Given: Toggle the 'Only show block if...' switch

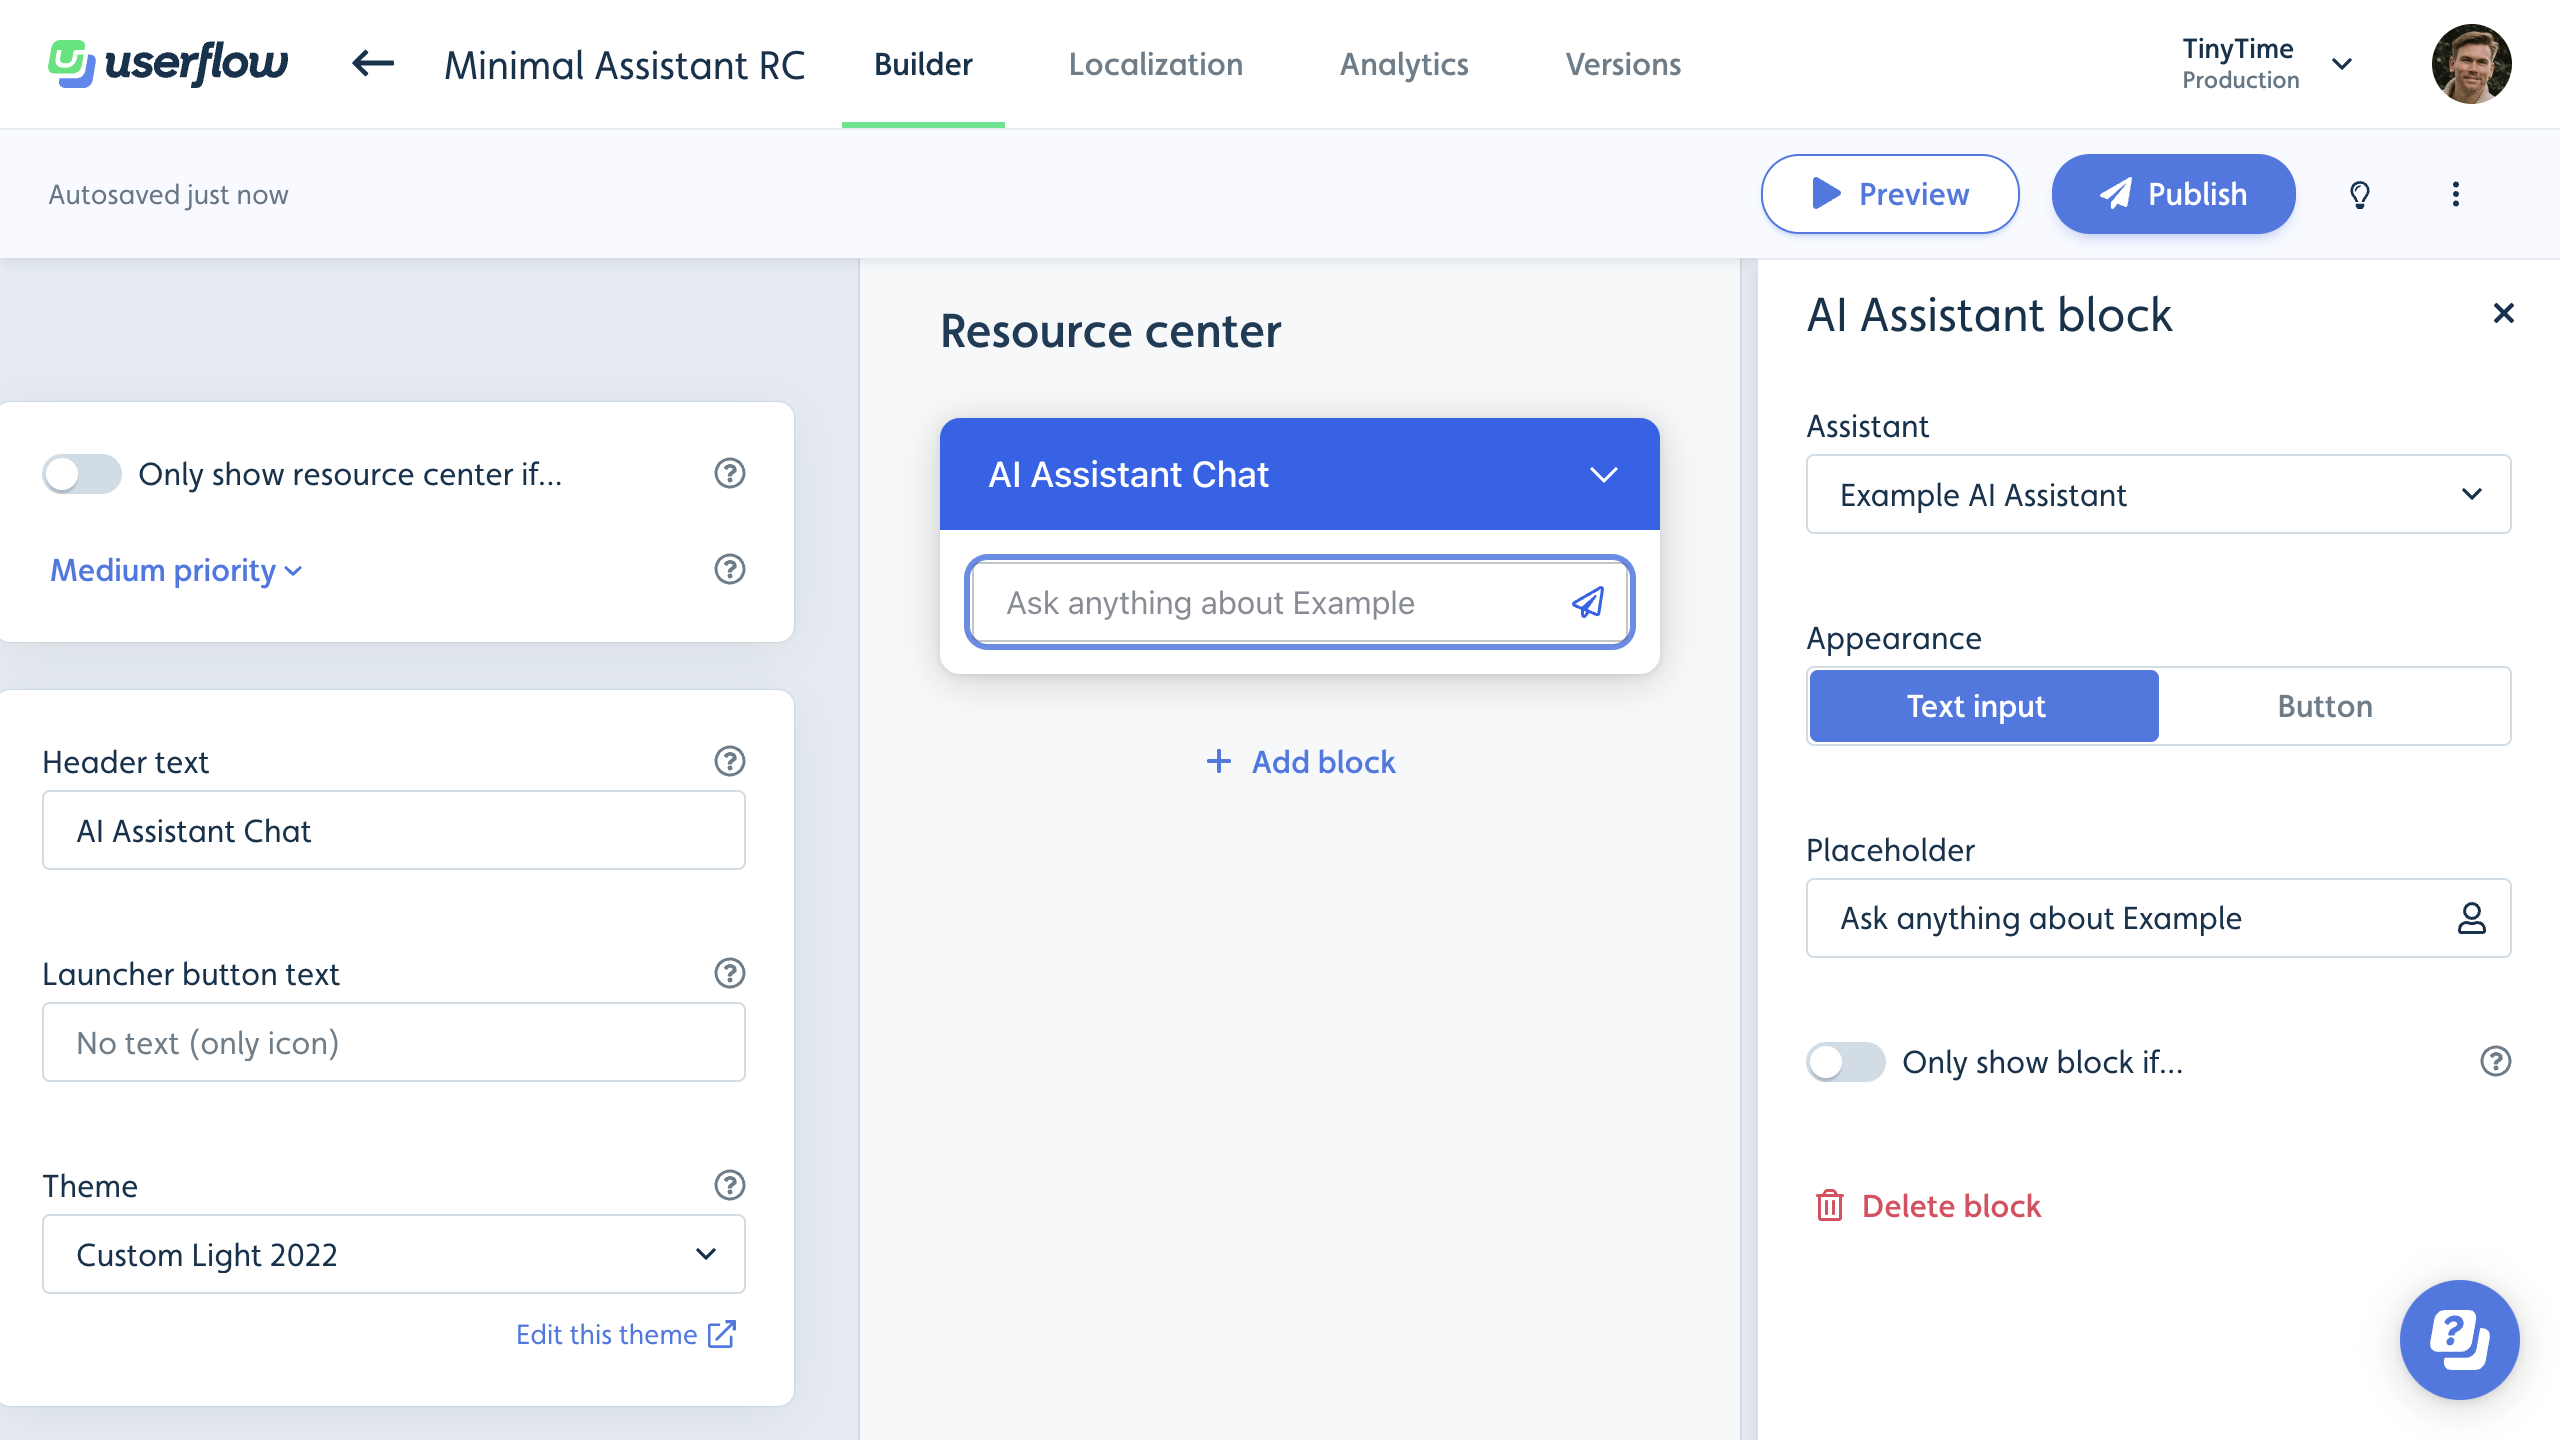Looking at the screenshot, I should coord(1844,1062).
